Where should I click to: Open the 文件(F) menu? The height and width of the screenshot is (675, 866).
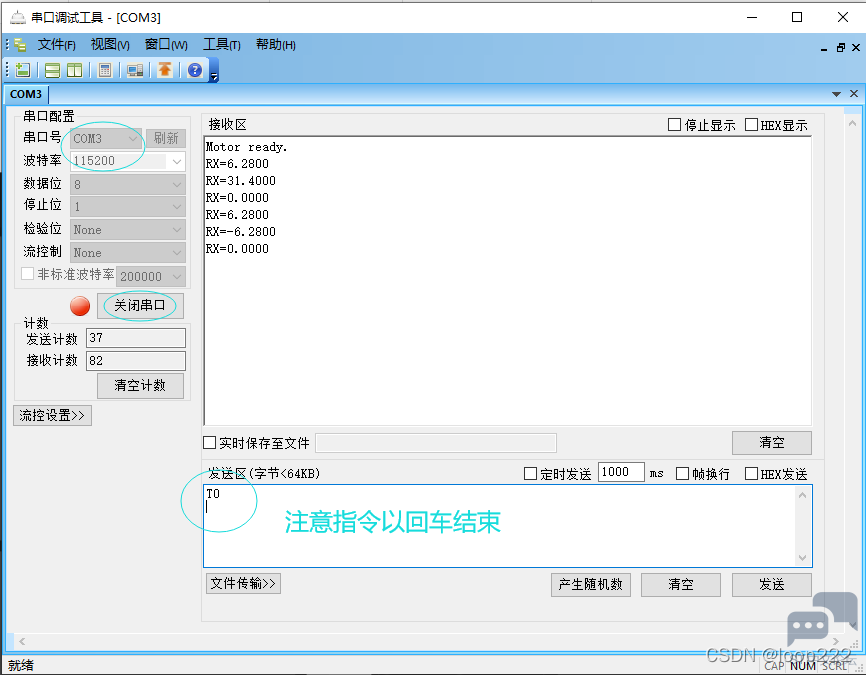(x=56, y=45)
